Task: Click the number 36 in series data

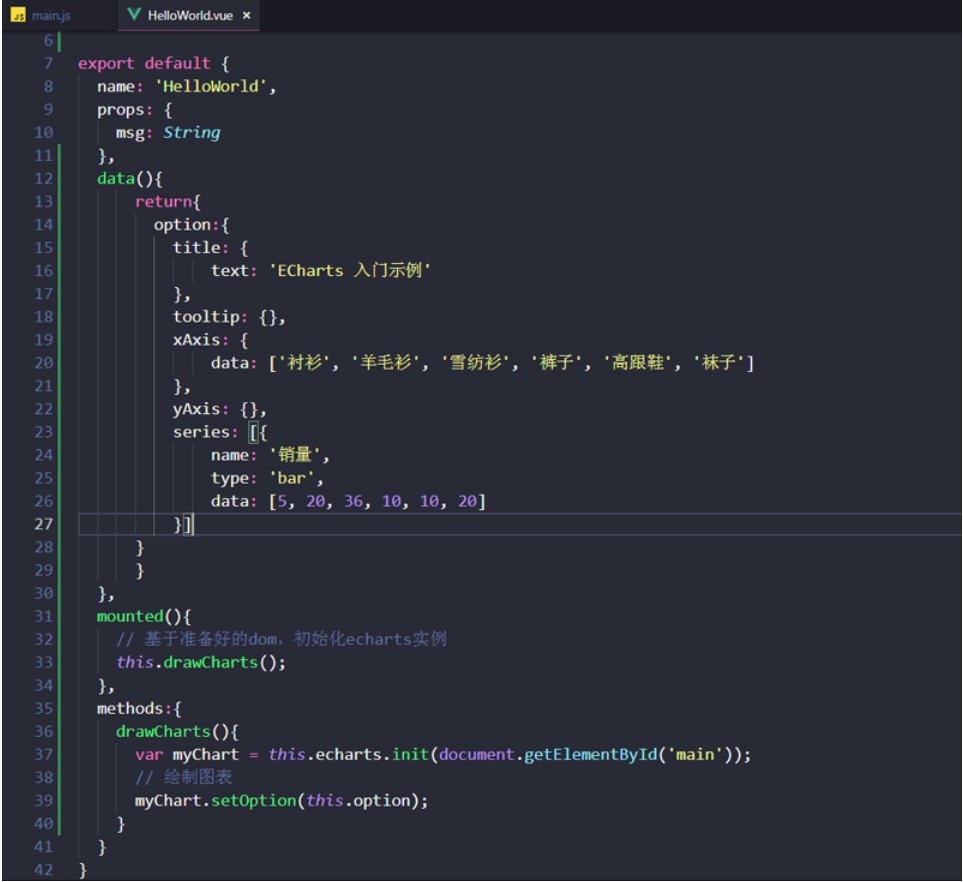Action: pos(353,501)
